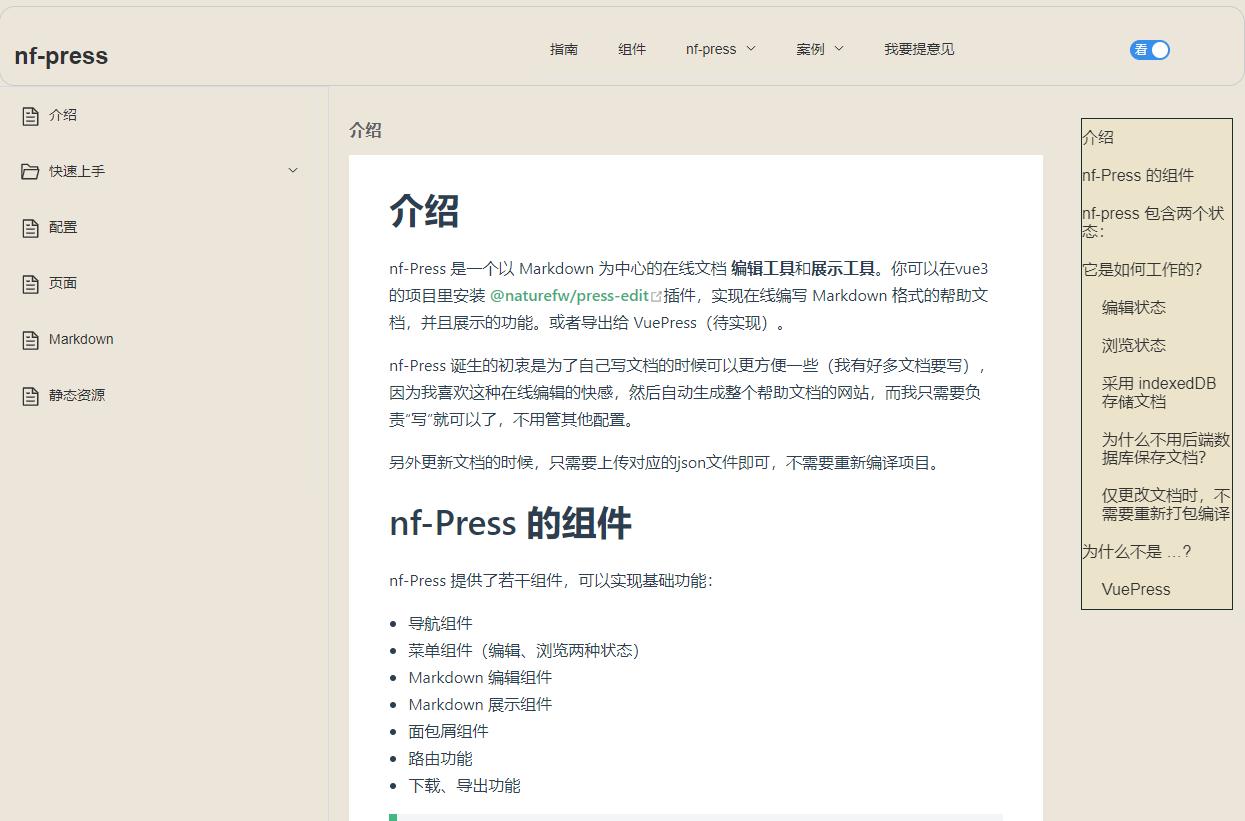
Task: Click the 页面 document icon
Action: 30,283
